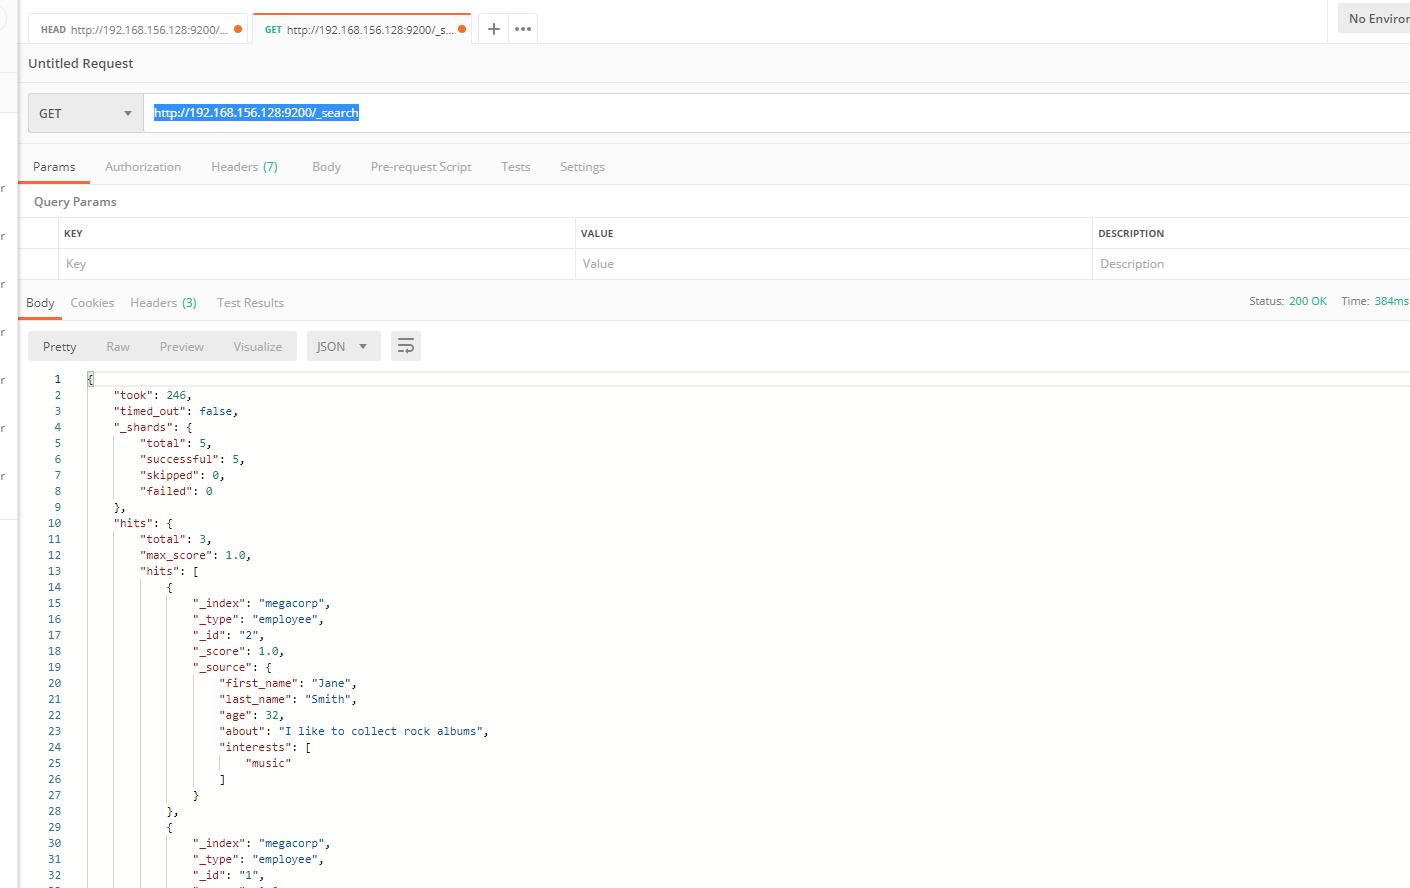Open the request Headers (7) tab

coord(244,167)
